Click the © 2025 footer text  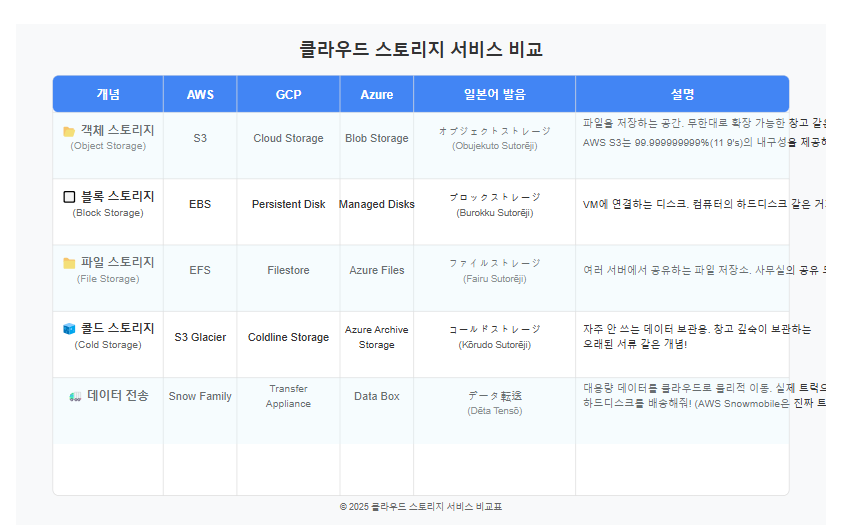421,507
